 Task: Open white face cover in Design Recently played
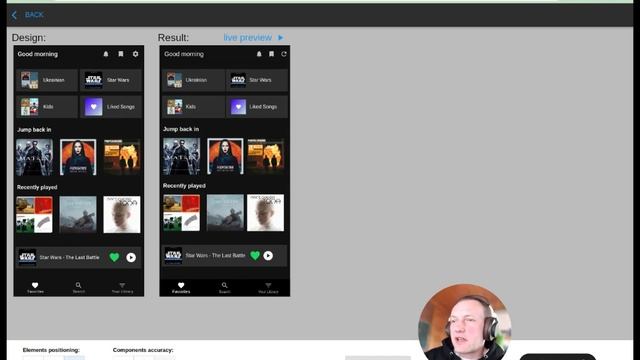(x=122, y=215)
